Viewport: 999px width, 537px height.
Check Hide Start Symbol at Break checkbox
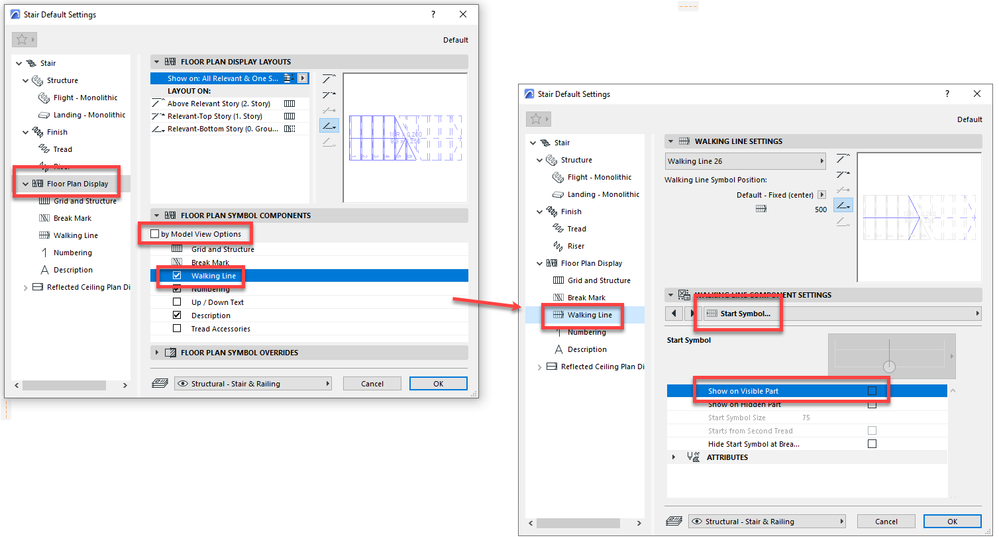872,443
